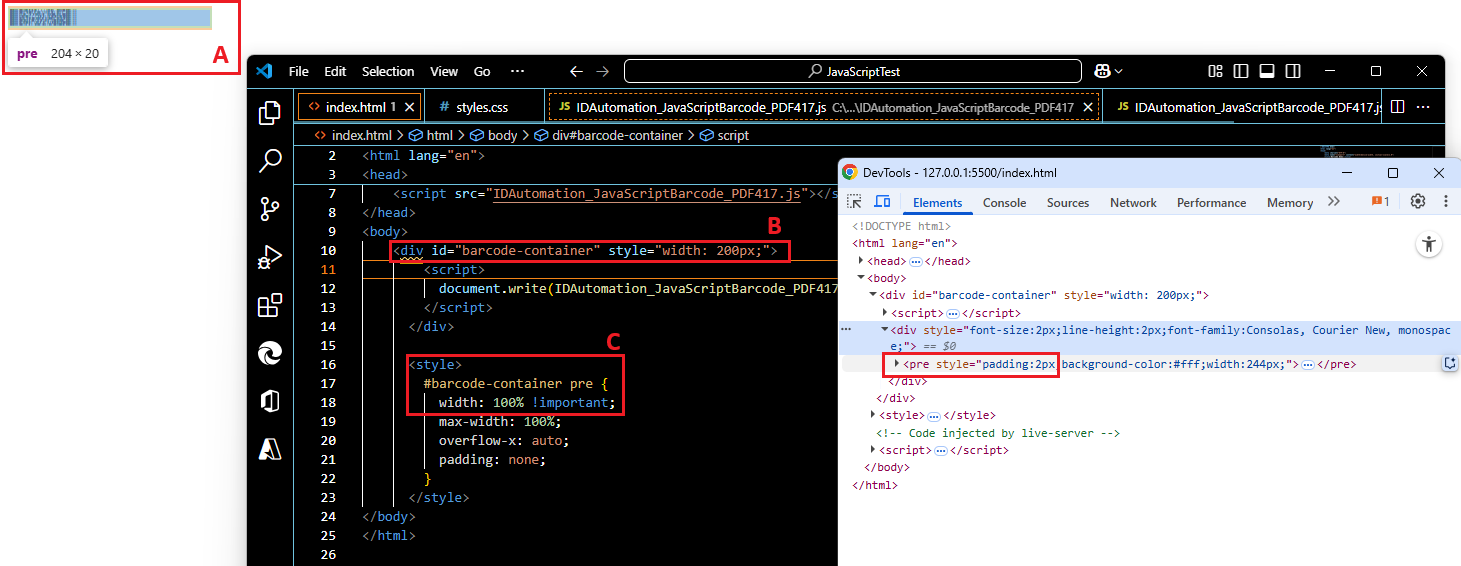Toggle the bottom panel layout button
This screenshot has width=1461, height=566.
[x=1267, y=71]
